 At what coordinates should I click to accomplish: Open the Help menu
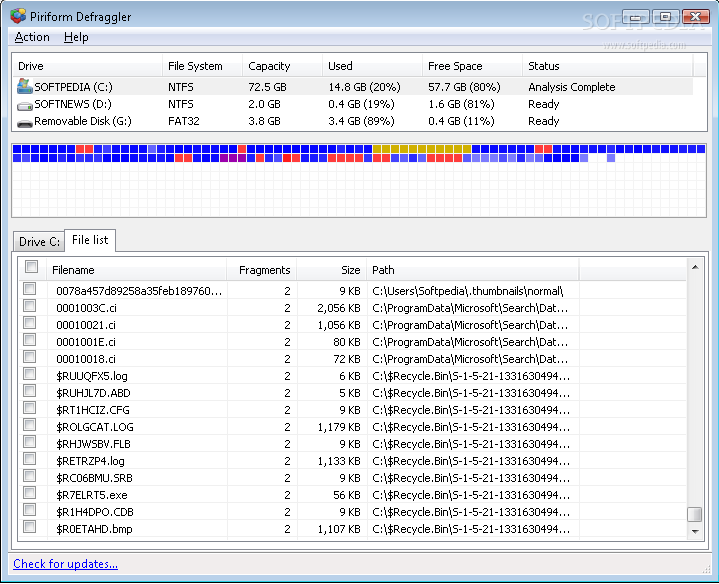(76, 37)
